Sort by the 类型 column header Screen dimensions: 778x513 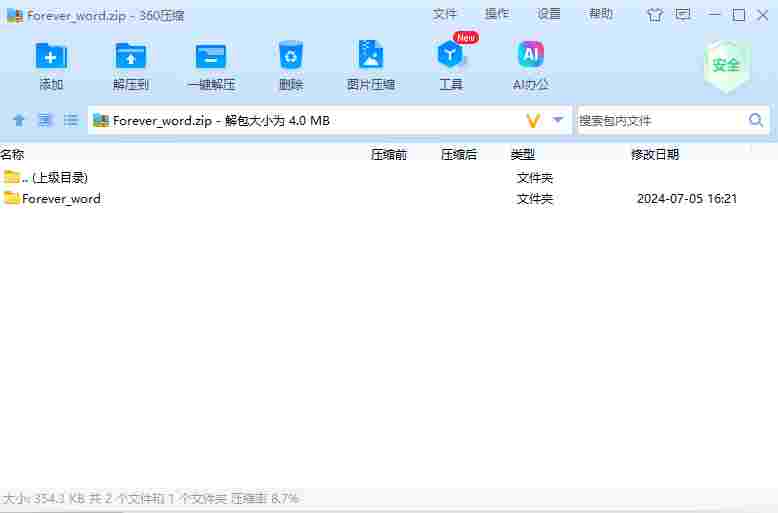click(523, 154)
